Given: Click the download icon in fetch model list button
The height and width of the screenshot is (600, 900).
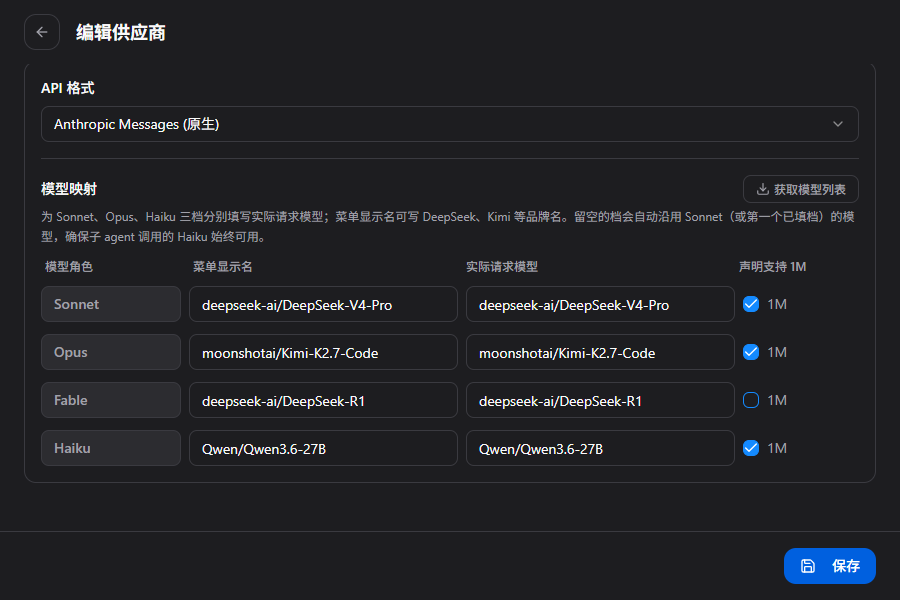Looking at the screenshot, I should pos(762,189).
